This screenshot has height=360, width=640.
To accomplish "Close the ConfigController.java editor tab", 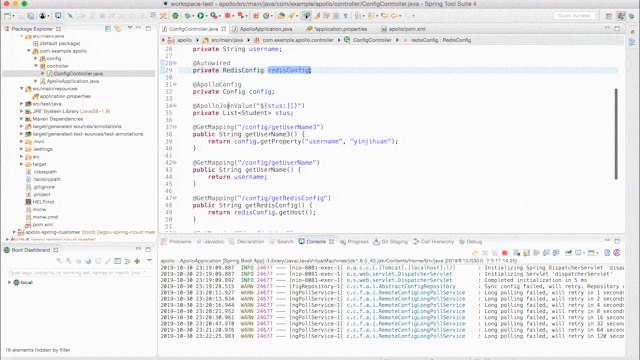I will [224, 29].
